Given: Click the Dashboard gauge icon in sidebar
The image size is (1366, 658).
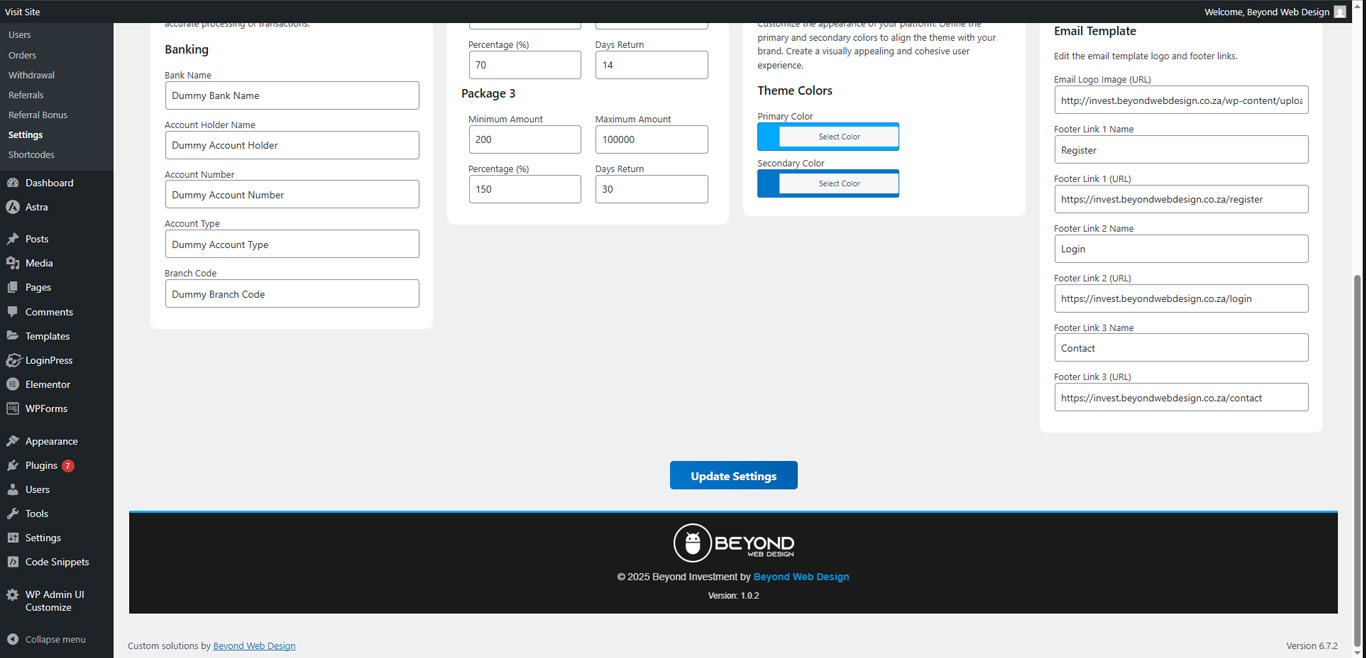Looking at the screenshot, I should click(x=12, y=183).
